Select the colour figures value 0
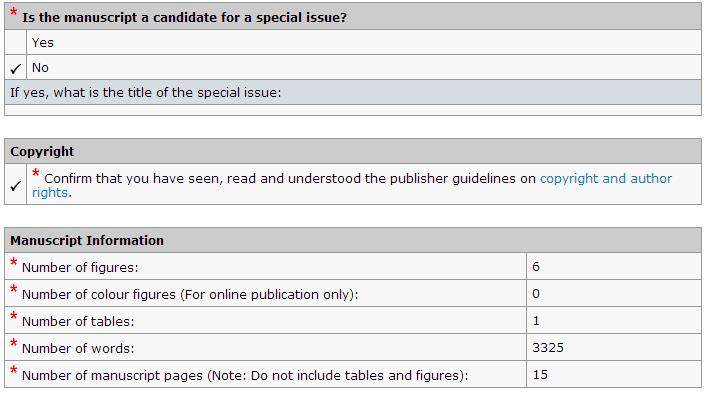The width and height of the screenshot is (707, 409). tap(537, 294)
